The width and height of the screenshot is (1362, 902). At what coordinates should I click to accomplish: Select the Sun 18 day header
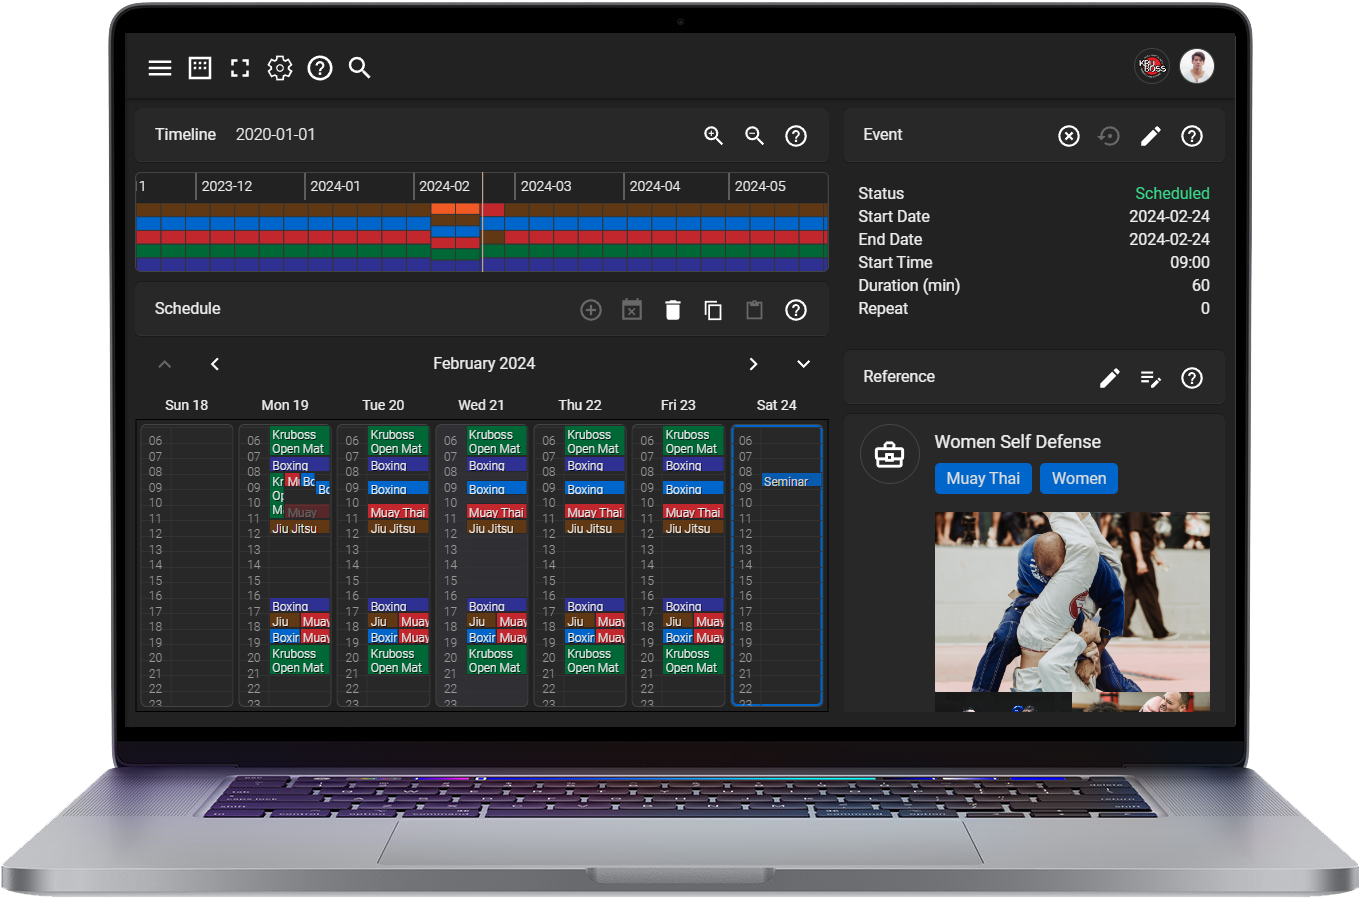pyautogui.click(x=187, y=405)
